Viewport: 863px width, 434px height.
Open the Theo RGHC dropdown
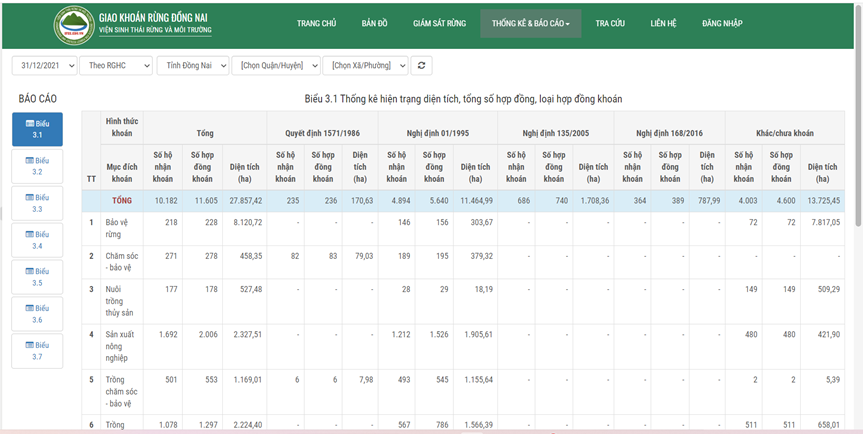116,65
